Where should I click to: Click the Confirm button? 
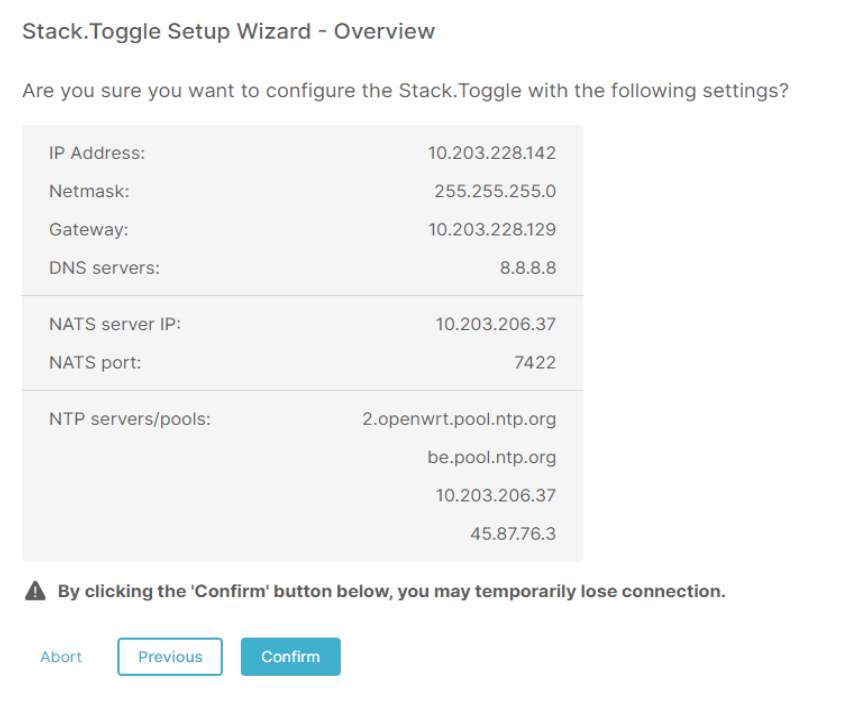coord(291,657)
